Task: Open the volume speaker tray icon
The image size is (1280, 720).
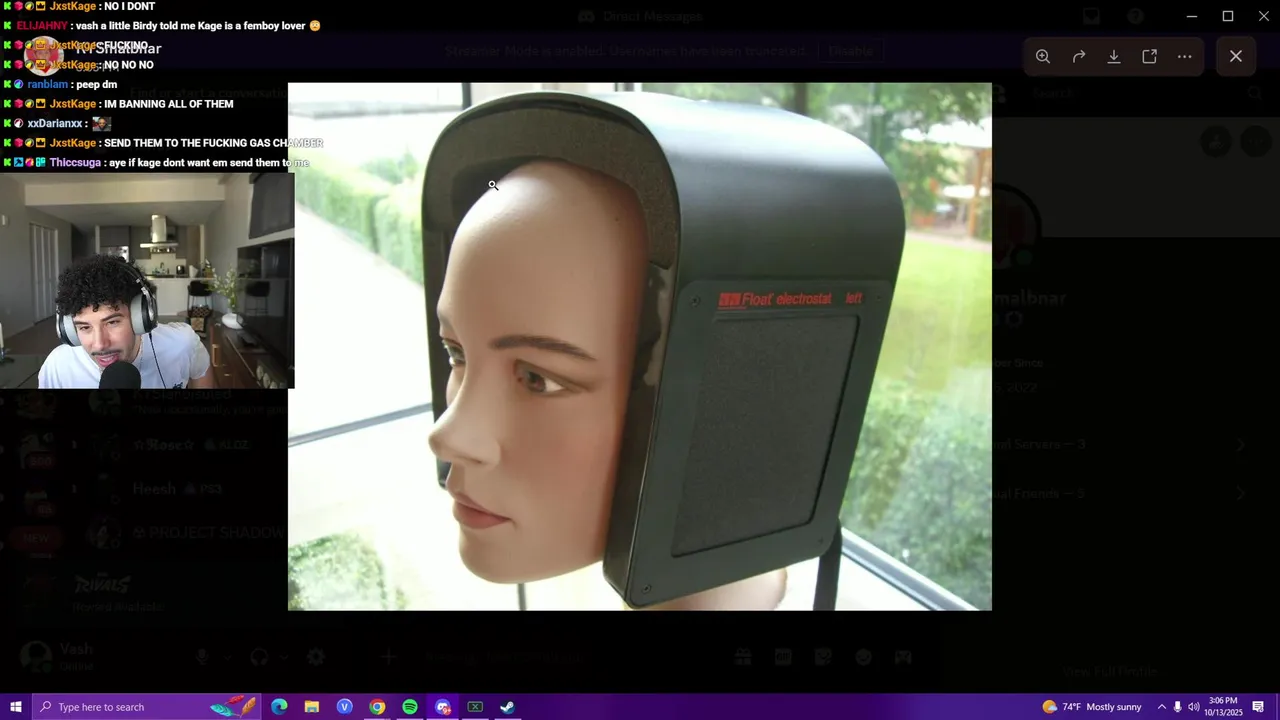Action: click(x=1194, y=707)
